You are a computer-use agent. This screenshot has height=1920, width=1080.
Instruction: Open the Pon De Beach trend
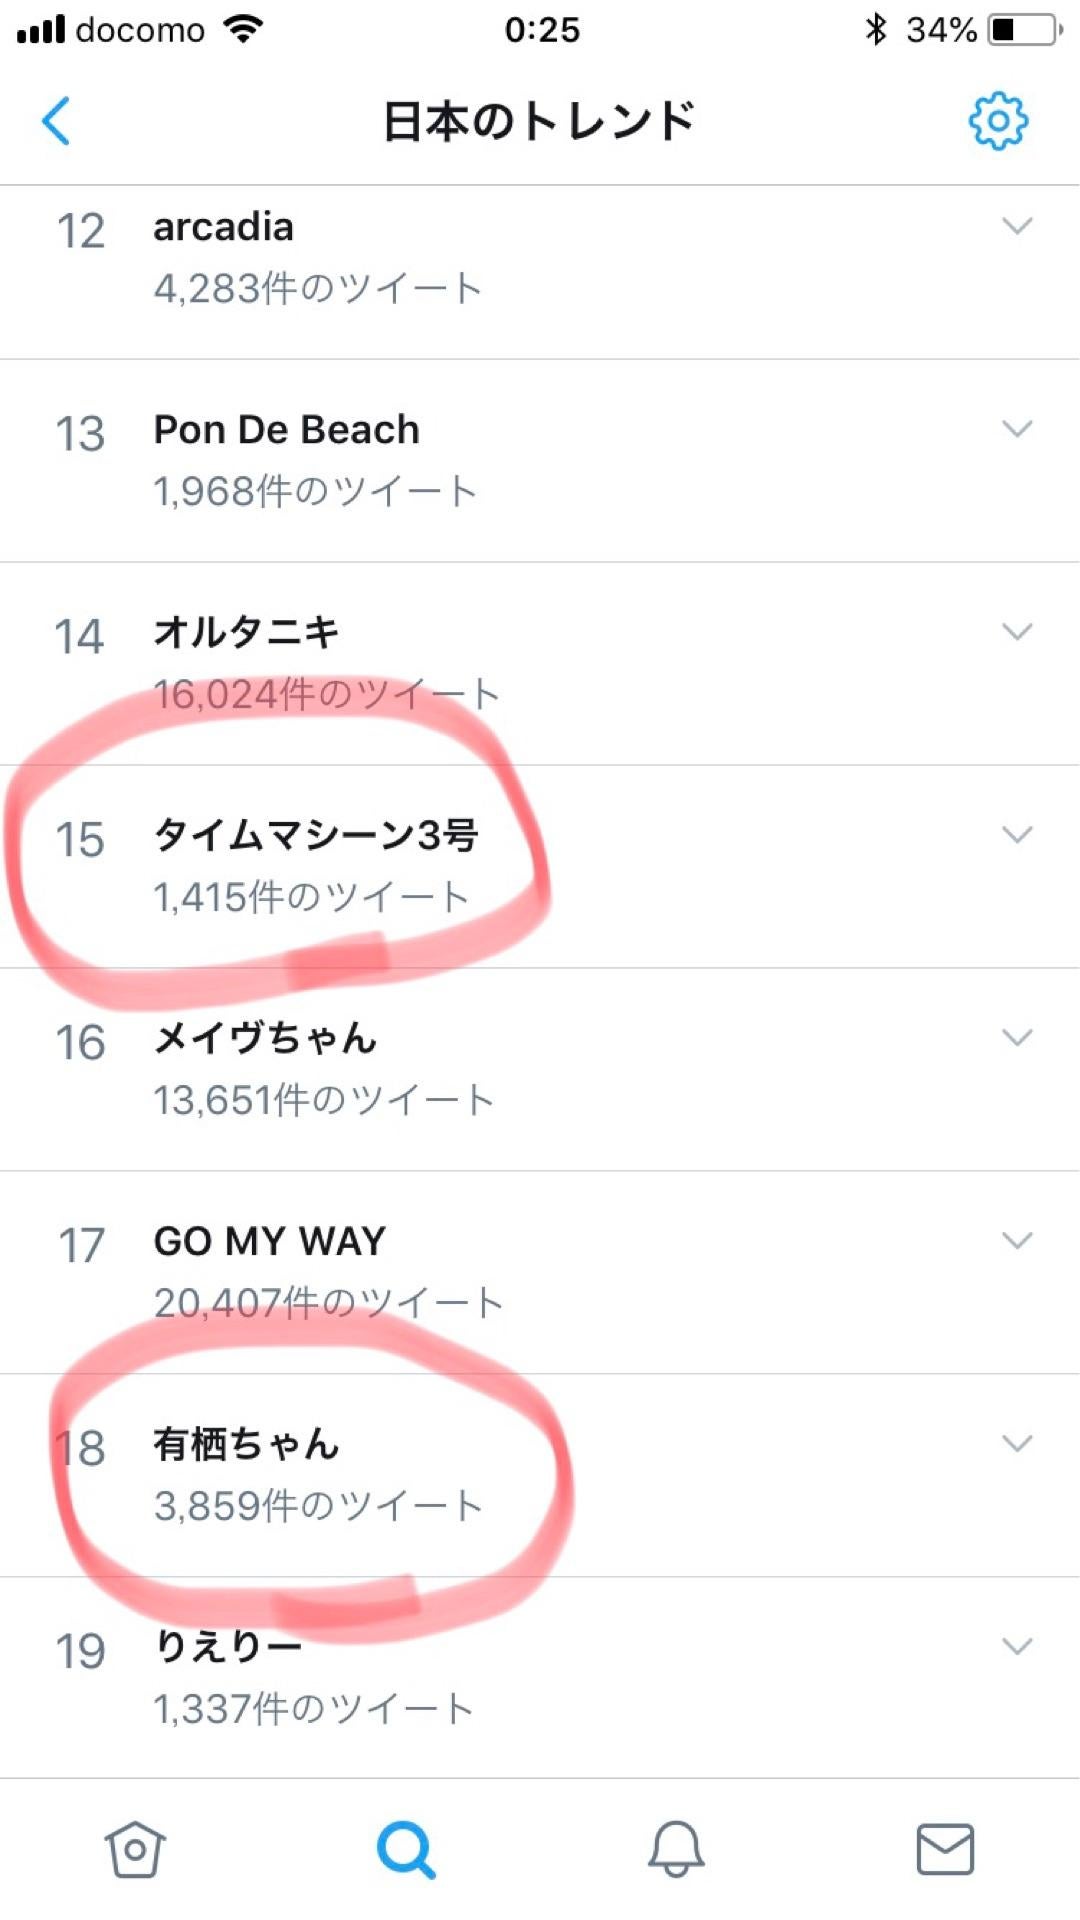540,461
